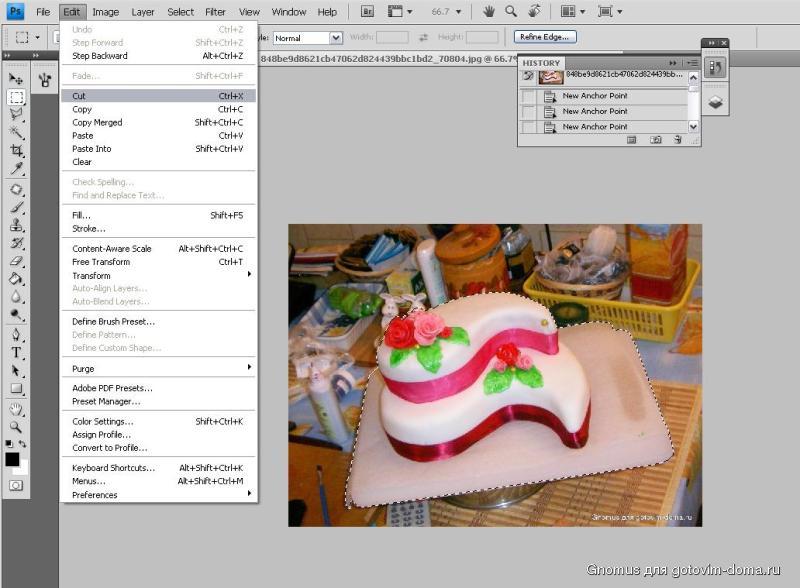The height and width of the screenshot is (588, 800).
Task: Select the Blur tool
Action: pos(16,297)
